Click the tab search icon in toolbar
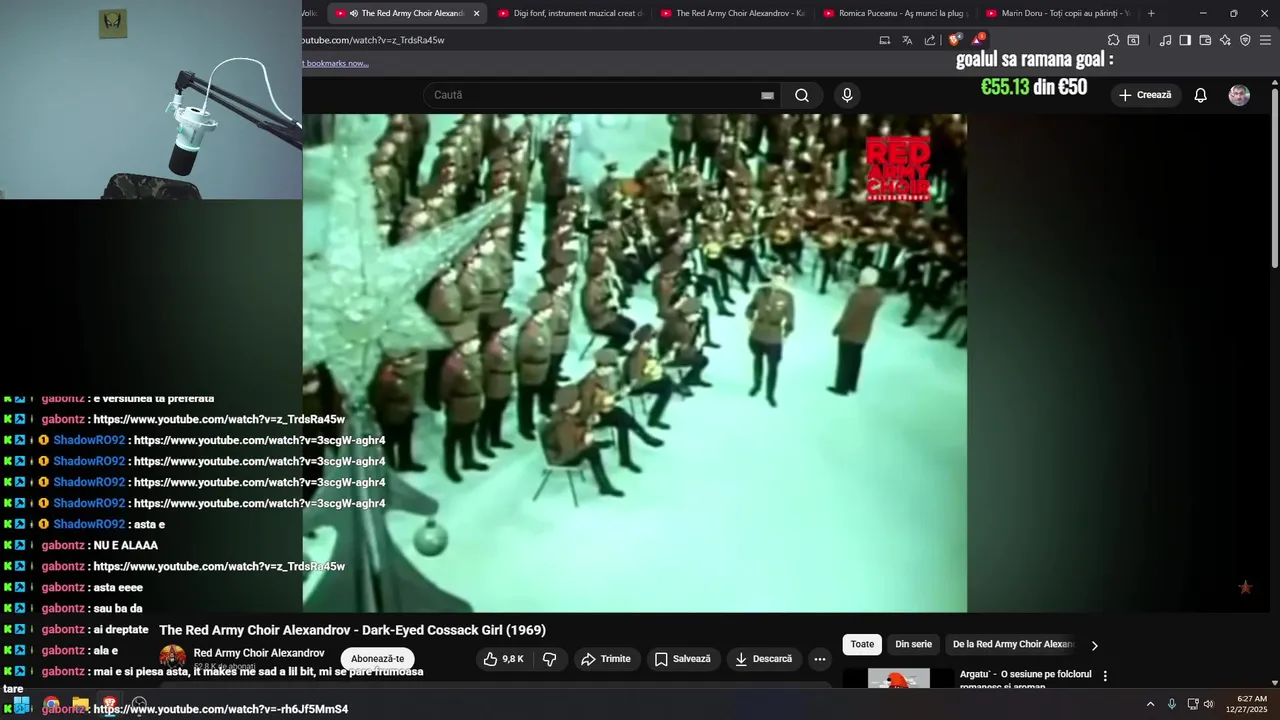The height and width of the screenshot is (720, 1280). pos(1133,40)
